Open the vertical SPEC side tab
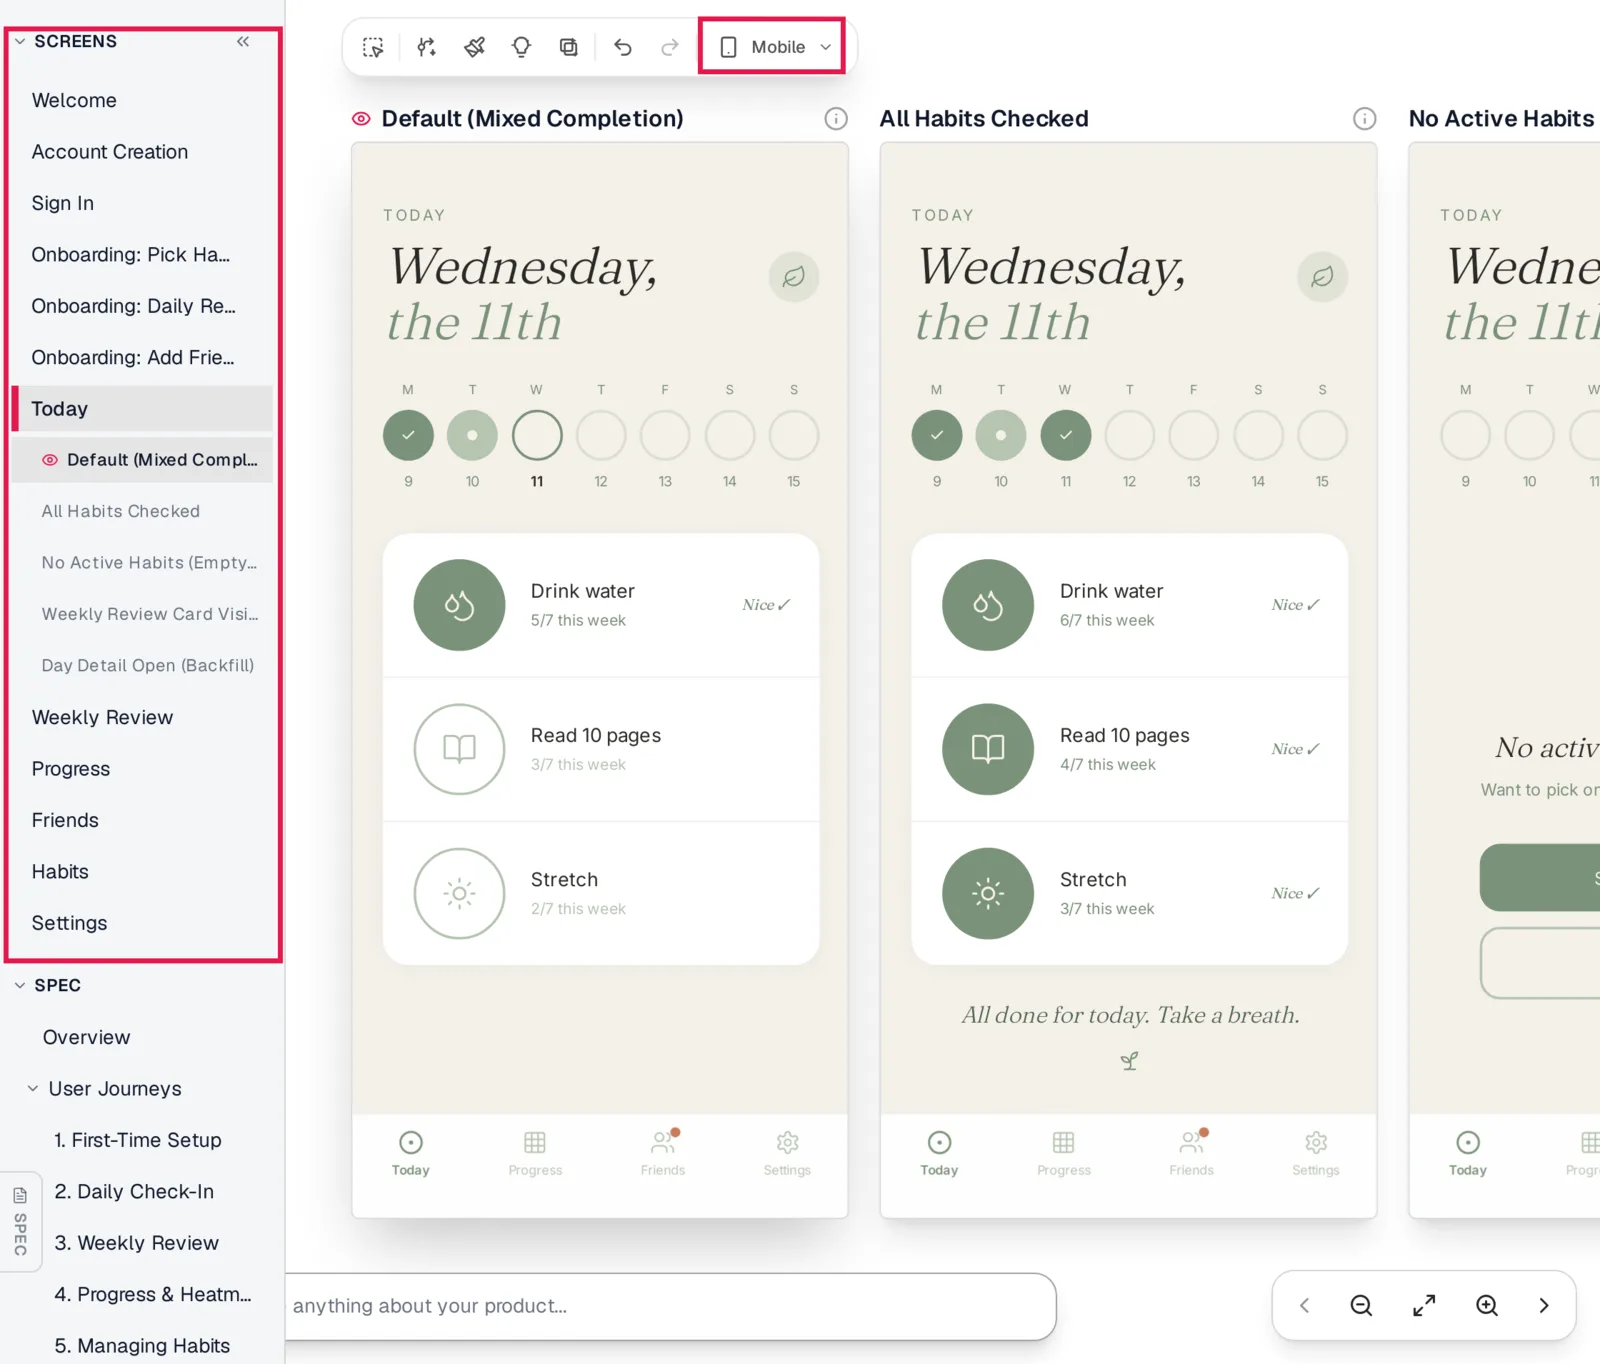Image resolution: width=1600 pixels, height=1364 pixels. pyautogui.click(x=20, y=1221)
